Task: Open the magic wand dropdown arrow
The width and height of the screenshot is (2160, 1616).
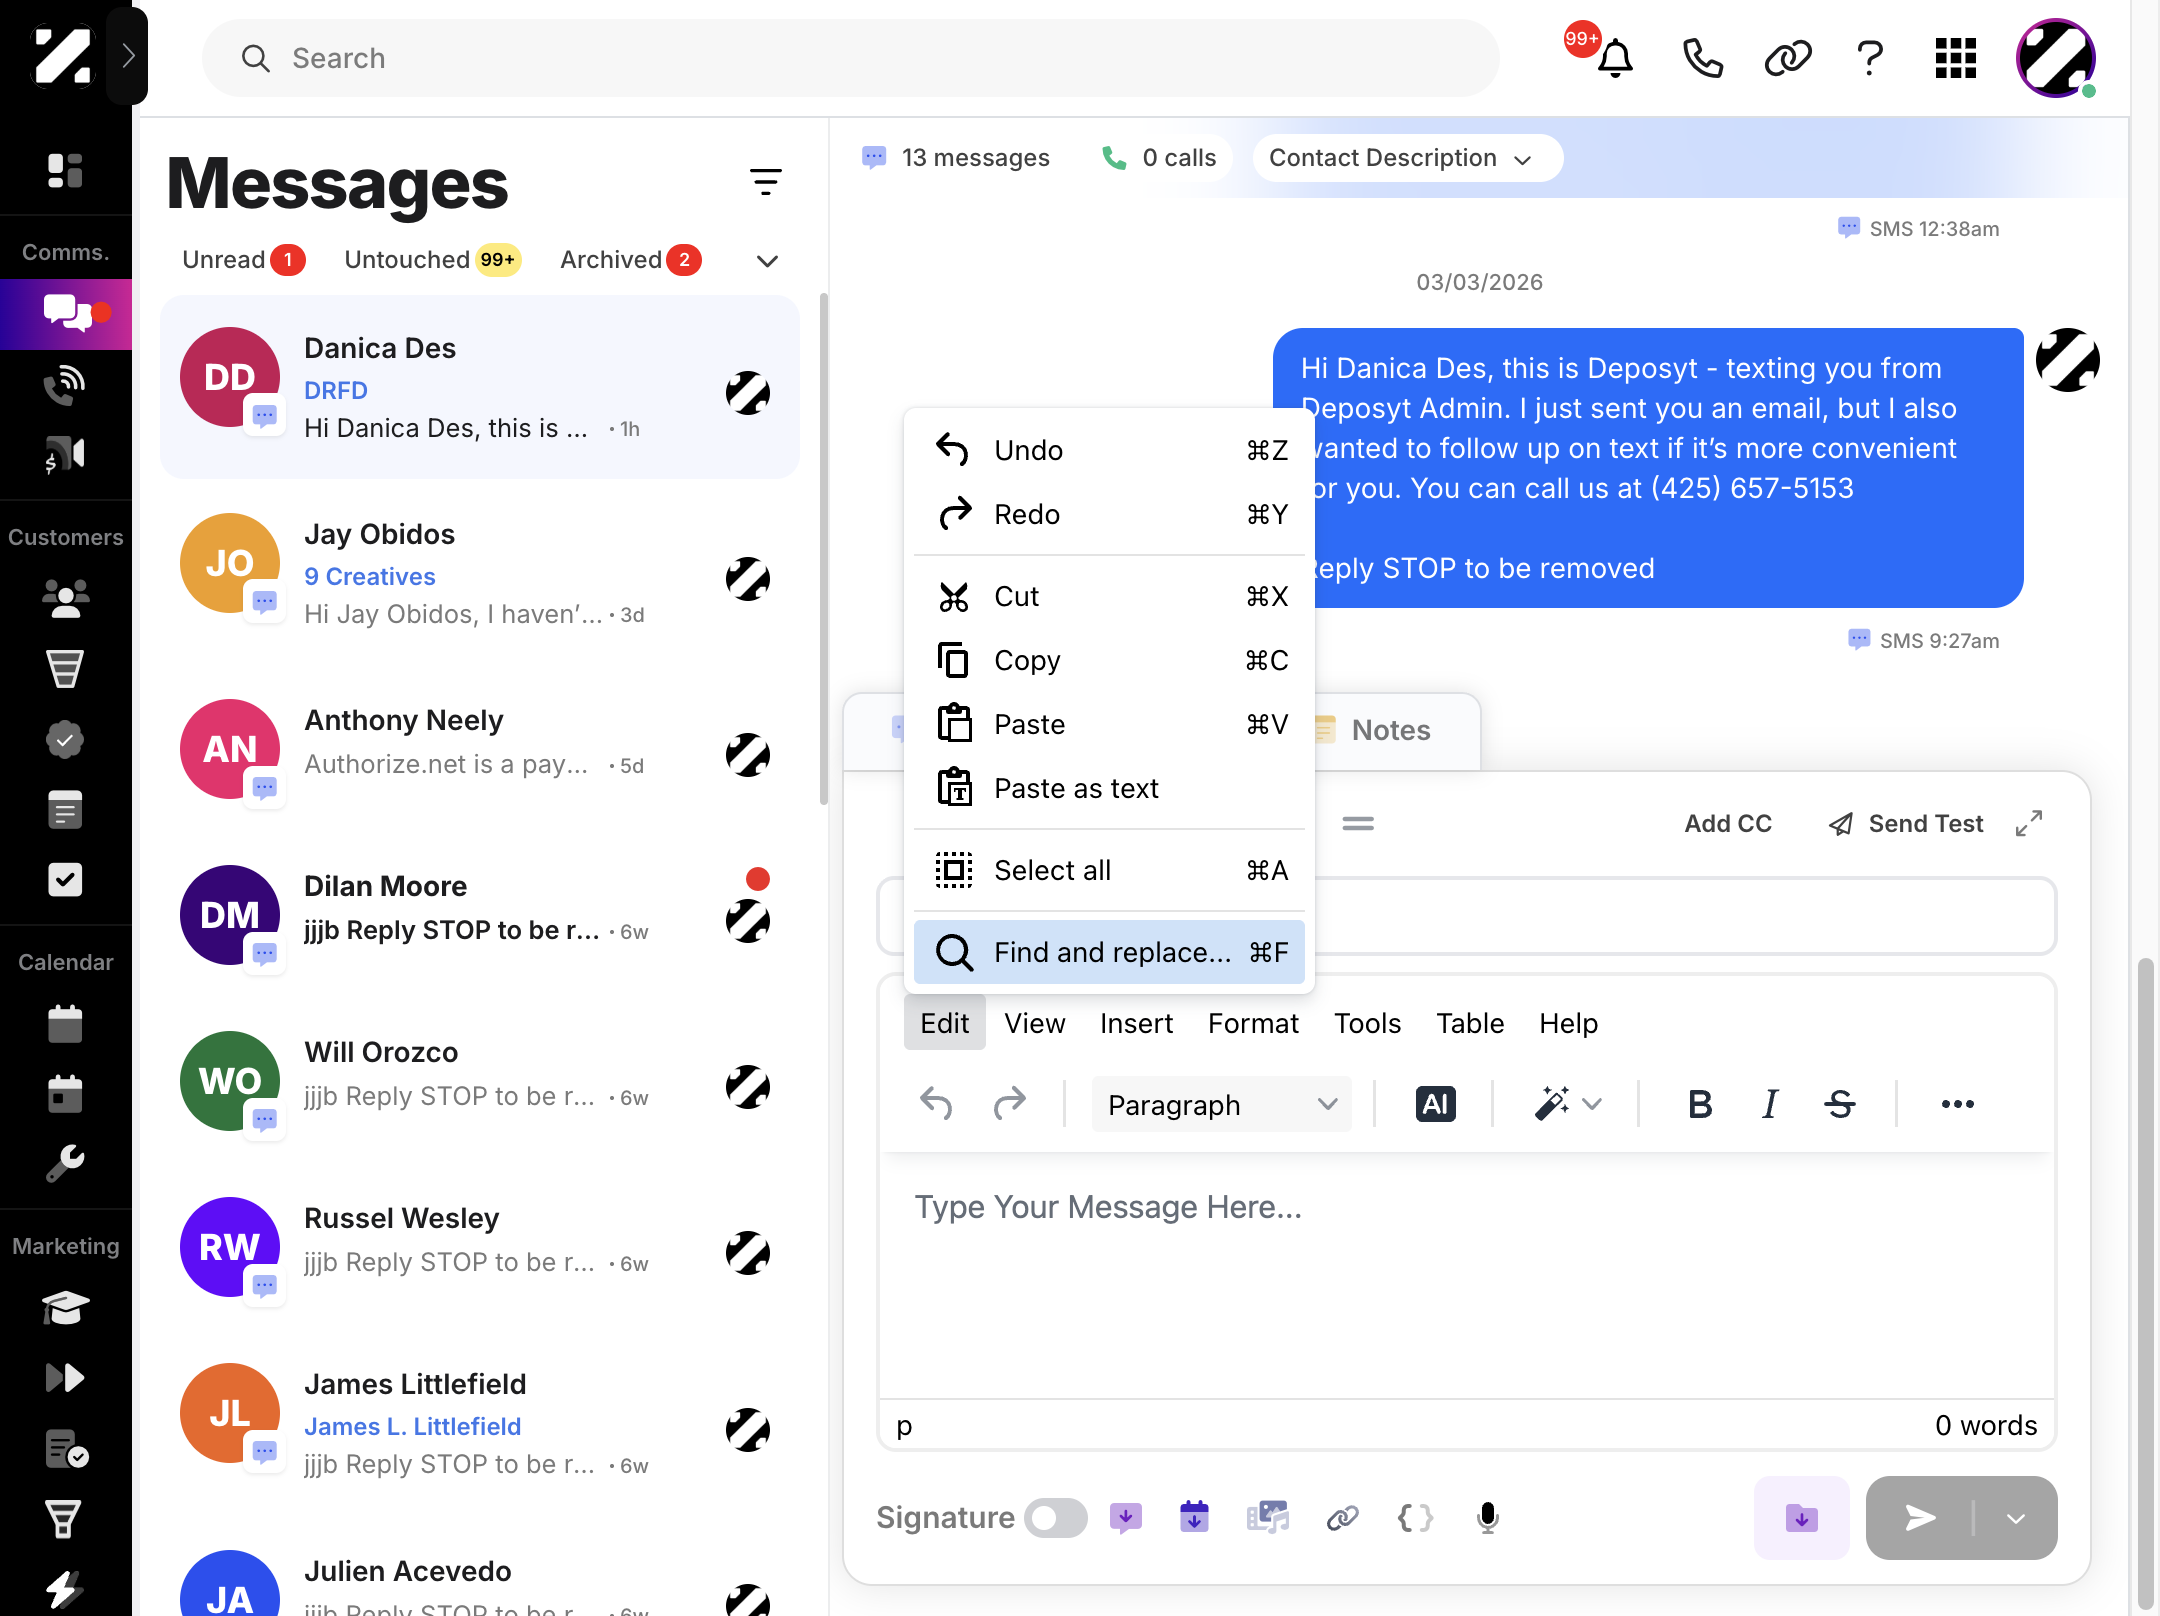Action: 1593,1104
